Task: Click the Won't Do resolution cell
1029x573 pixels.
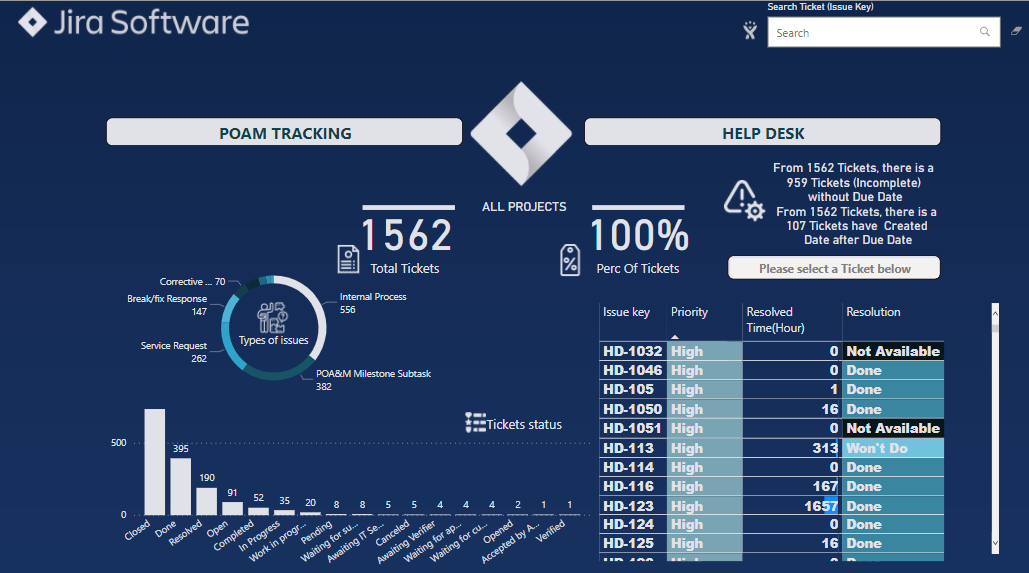Action: click(893, 448)
